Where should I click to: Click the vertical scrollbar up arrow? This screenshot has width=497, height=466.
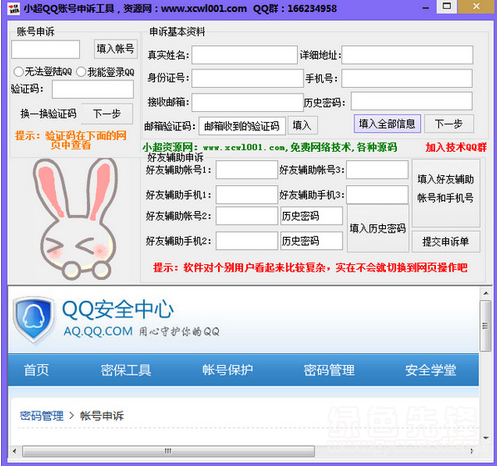coord(486,293)
